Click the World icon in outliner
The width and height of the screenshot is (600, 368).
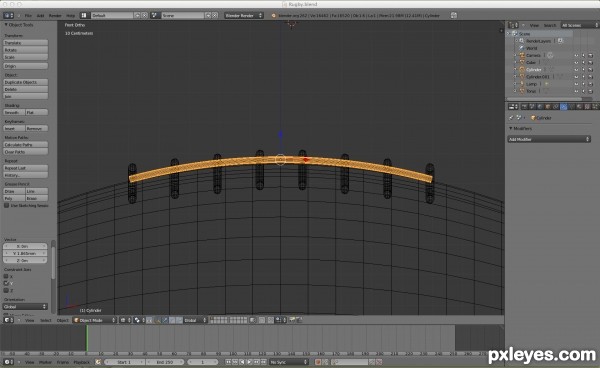[522, 48]
